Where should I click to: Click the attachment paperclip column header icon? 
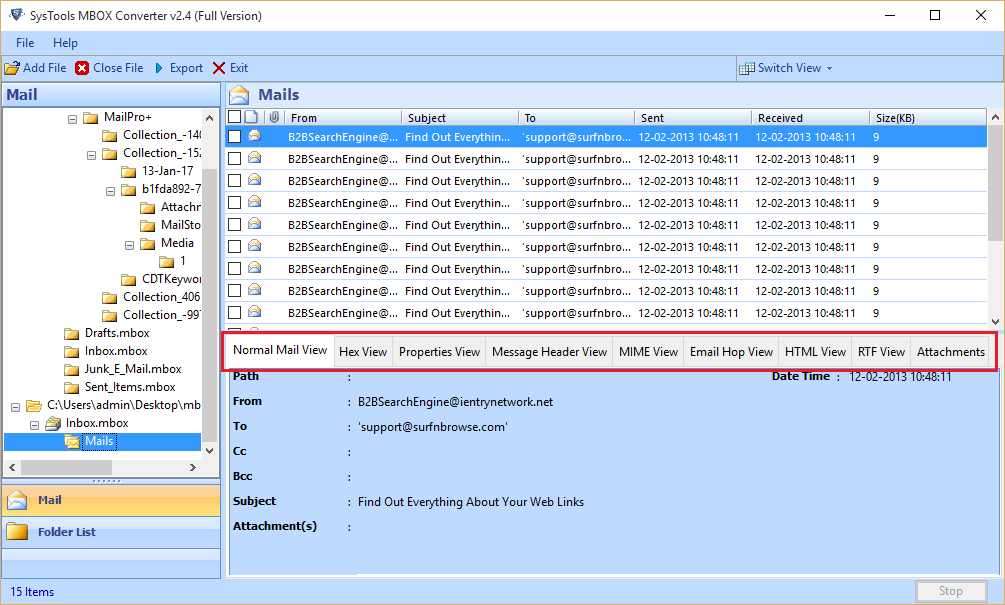point(273,118)
